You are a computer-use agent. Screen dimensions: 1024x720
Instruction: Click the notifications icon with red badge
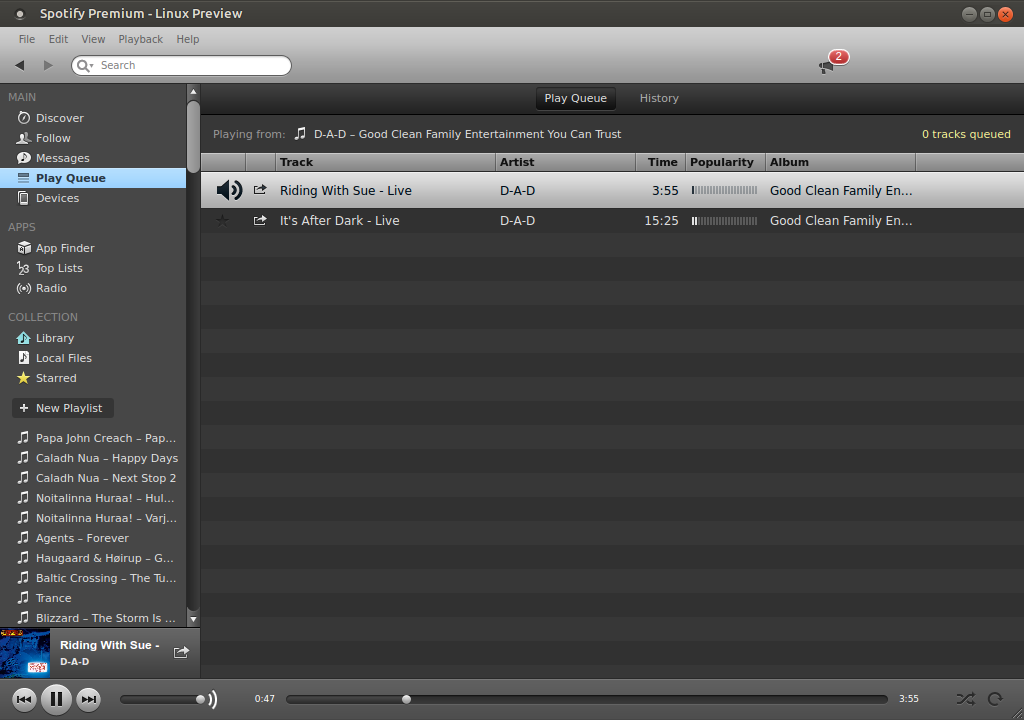[828, 65]
